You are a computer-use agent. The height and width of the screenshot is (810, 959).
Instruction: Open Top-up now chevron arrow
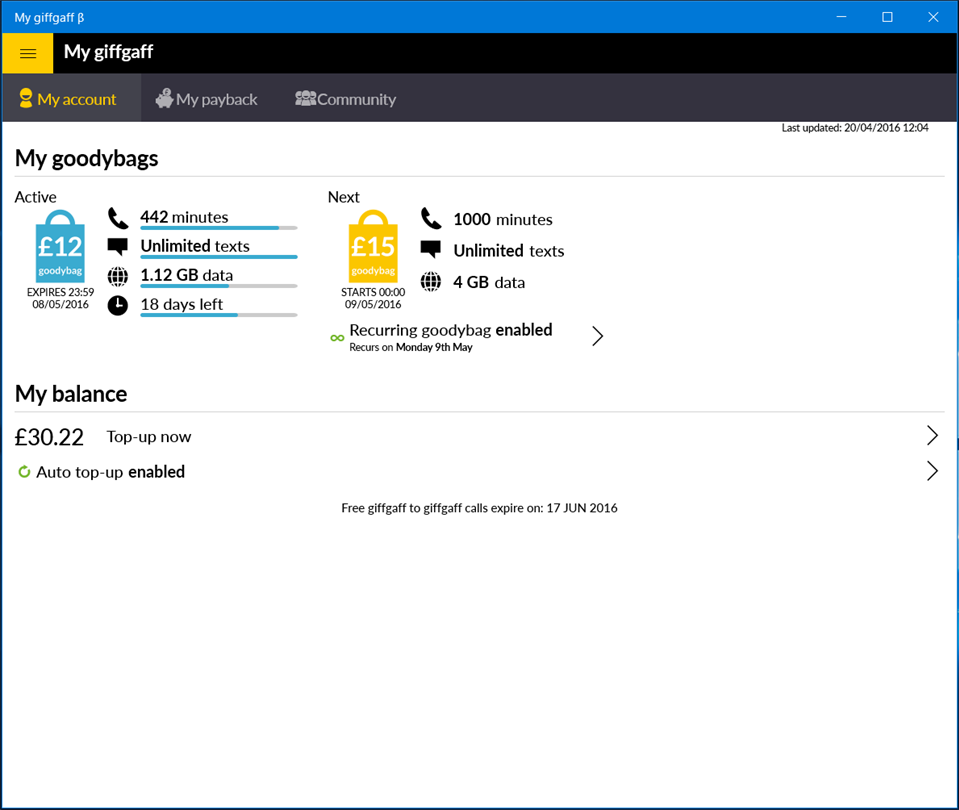click(931, 436)
